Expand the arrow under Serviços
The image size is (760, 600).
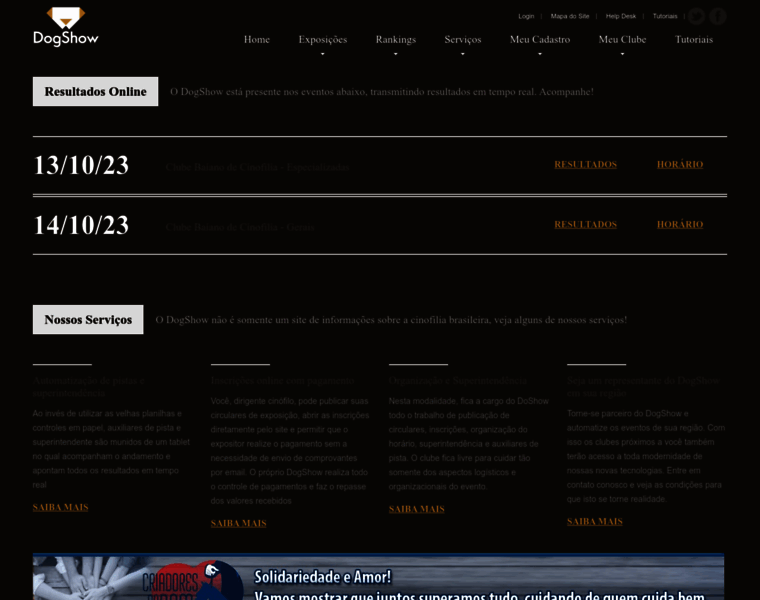tap(463, 54)
